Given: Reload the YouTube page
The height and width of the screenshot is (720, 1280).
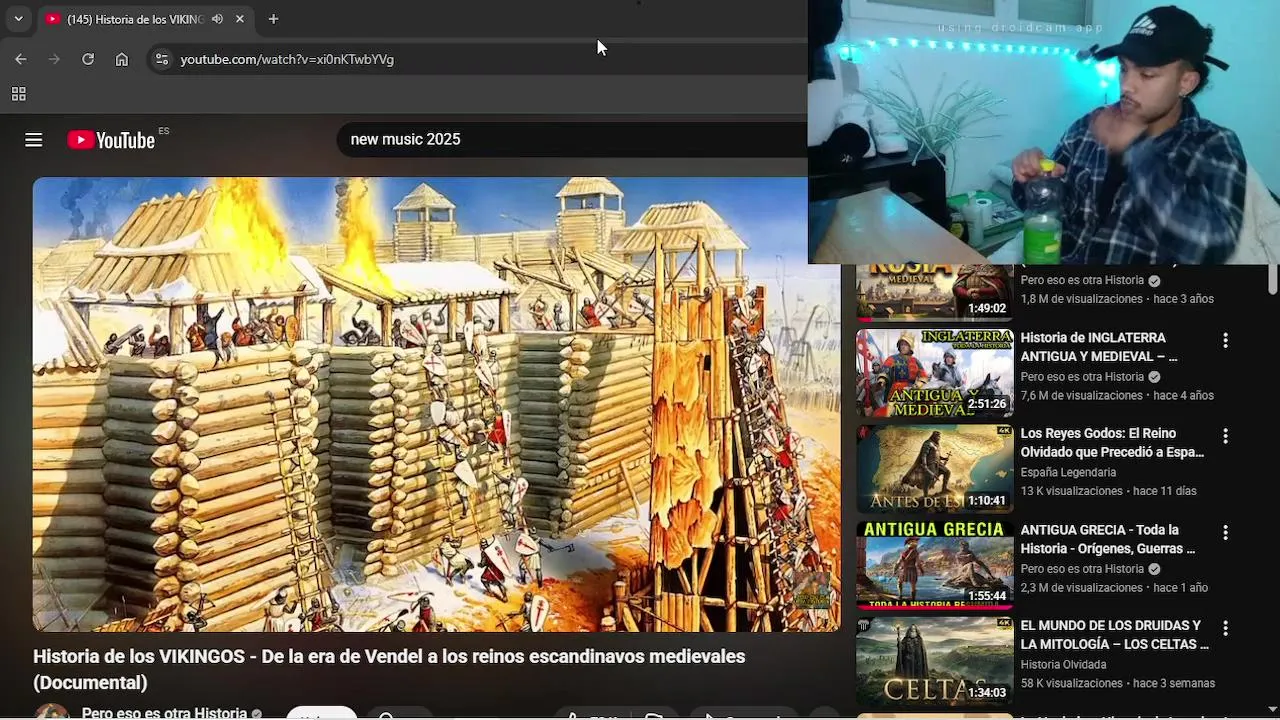Looking at the screenshot, I should (88, 59).
